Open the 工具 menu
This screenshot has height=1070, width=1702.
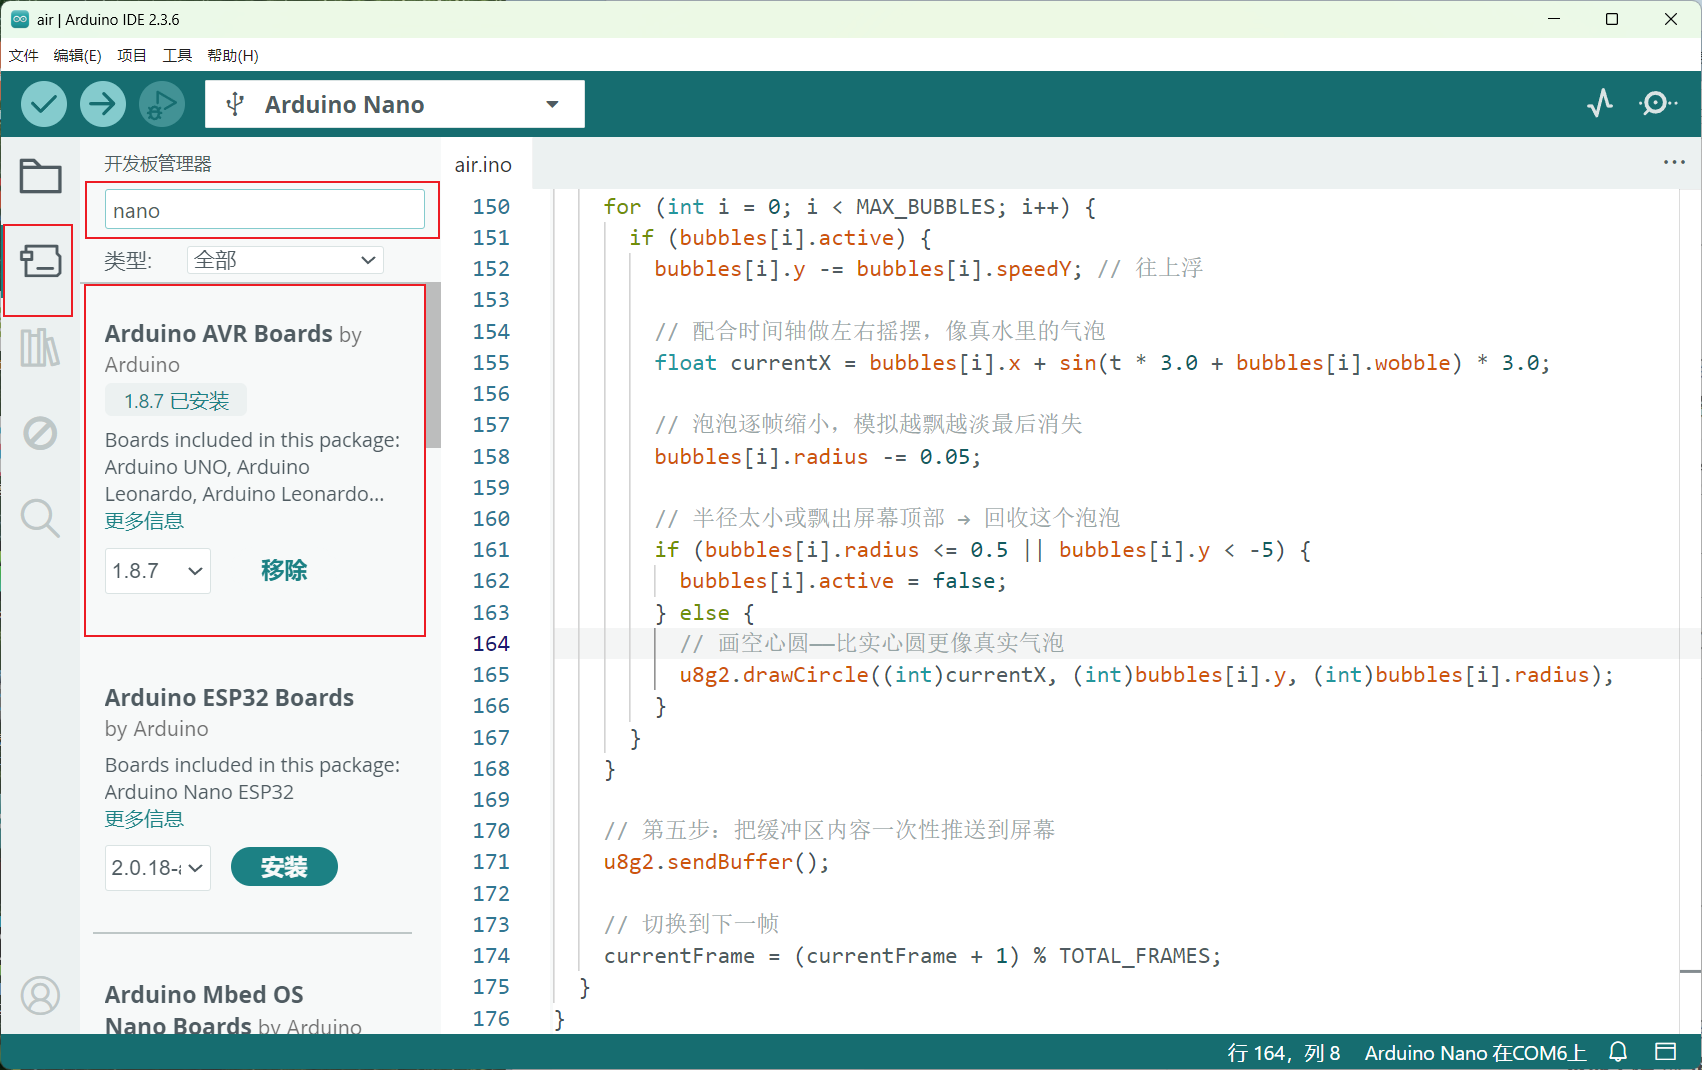(x=177, y=55)
